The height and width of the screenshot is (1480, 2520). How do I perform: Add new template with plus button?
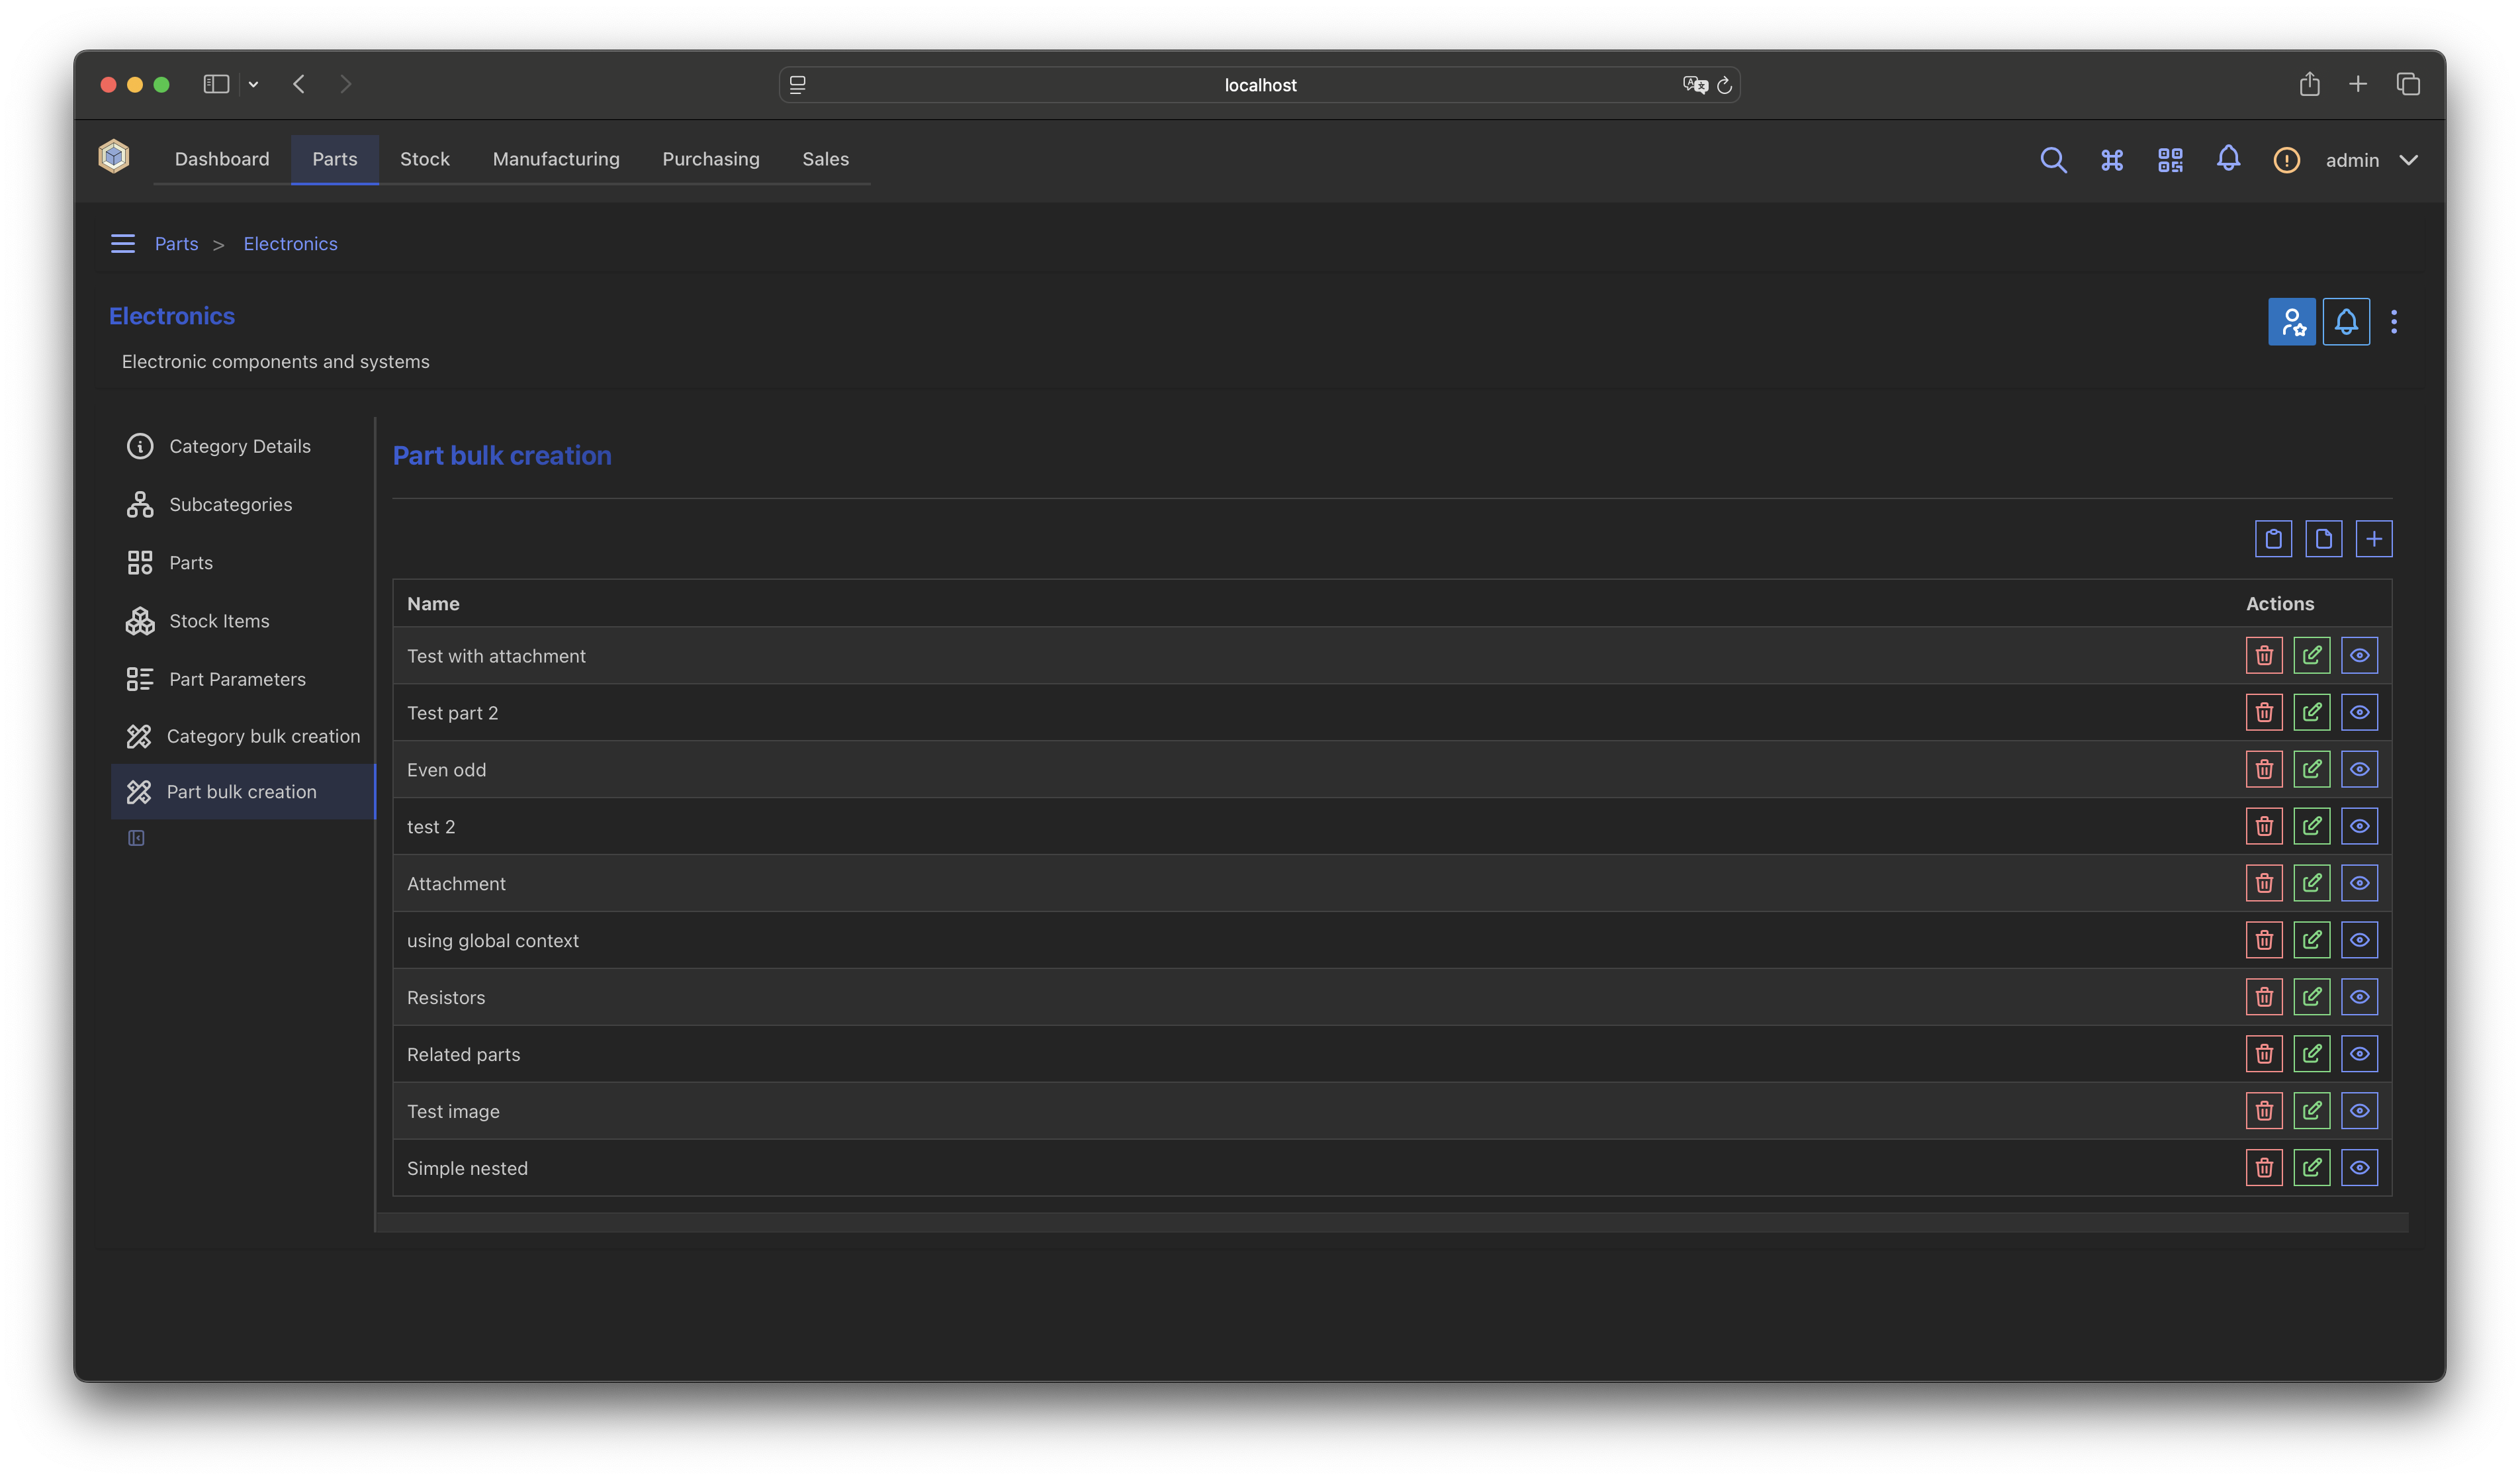[2374, 539]
